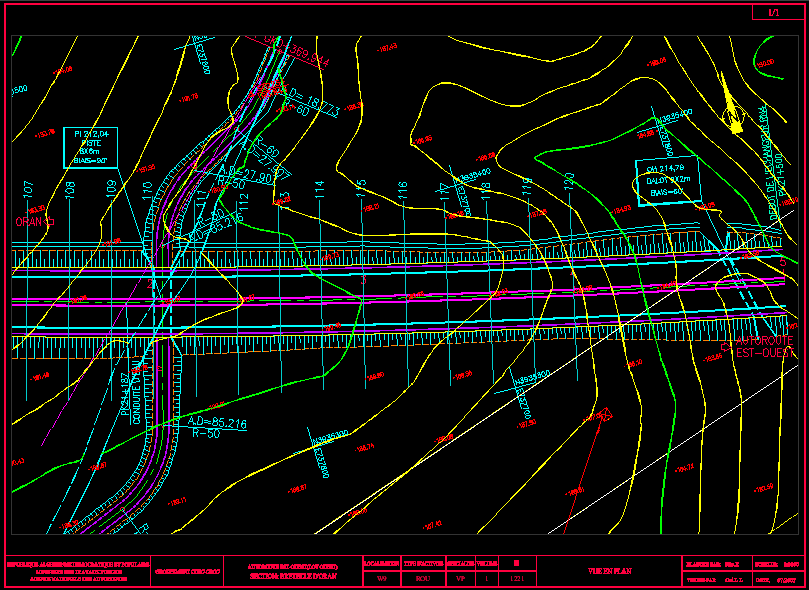Click the PI 212,04 PISTE callout box
The width and height of the screenshot is (809, 590).
(x=90, y=147)
